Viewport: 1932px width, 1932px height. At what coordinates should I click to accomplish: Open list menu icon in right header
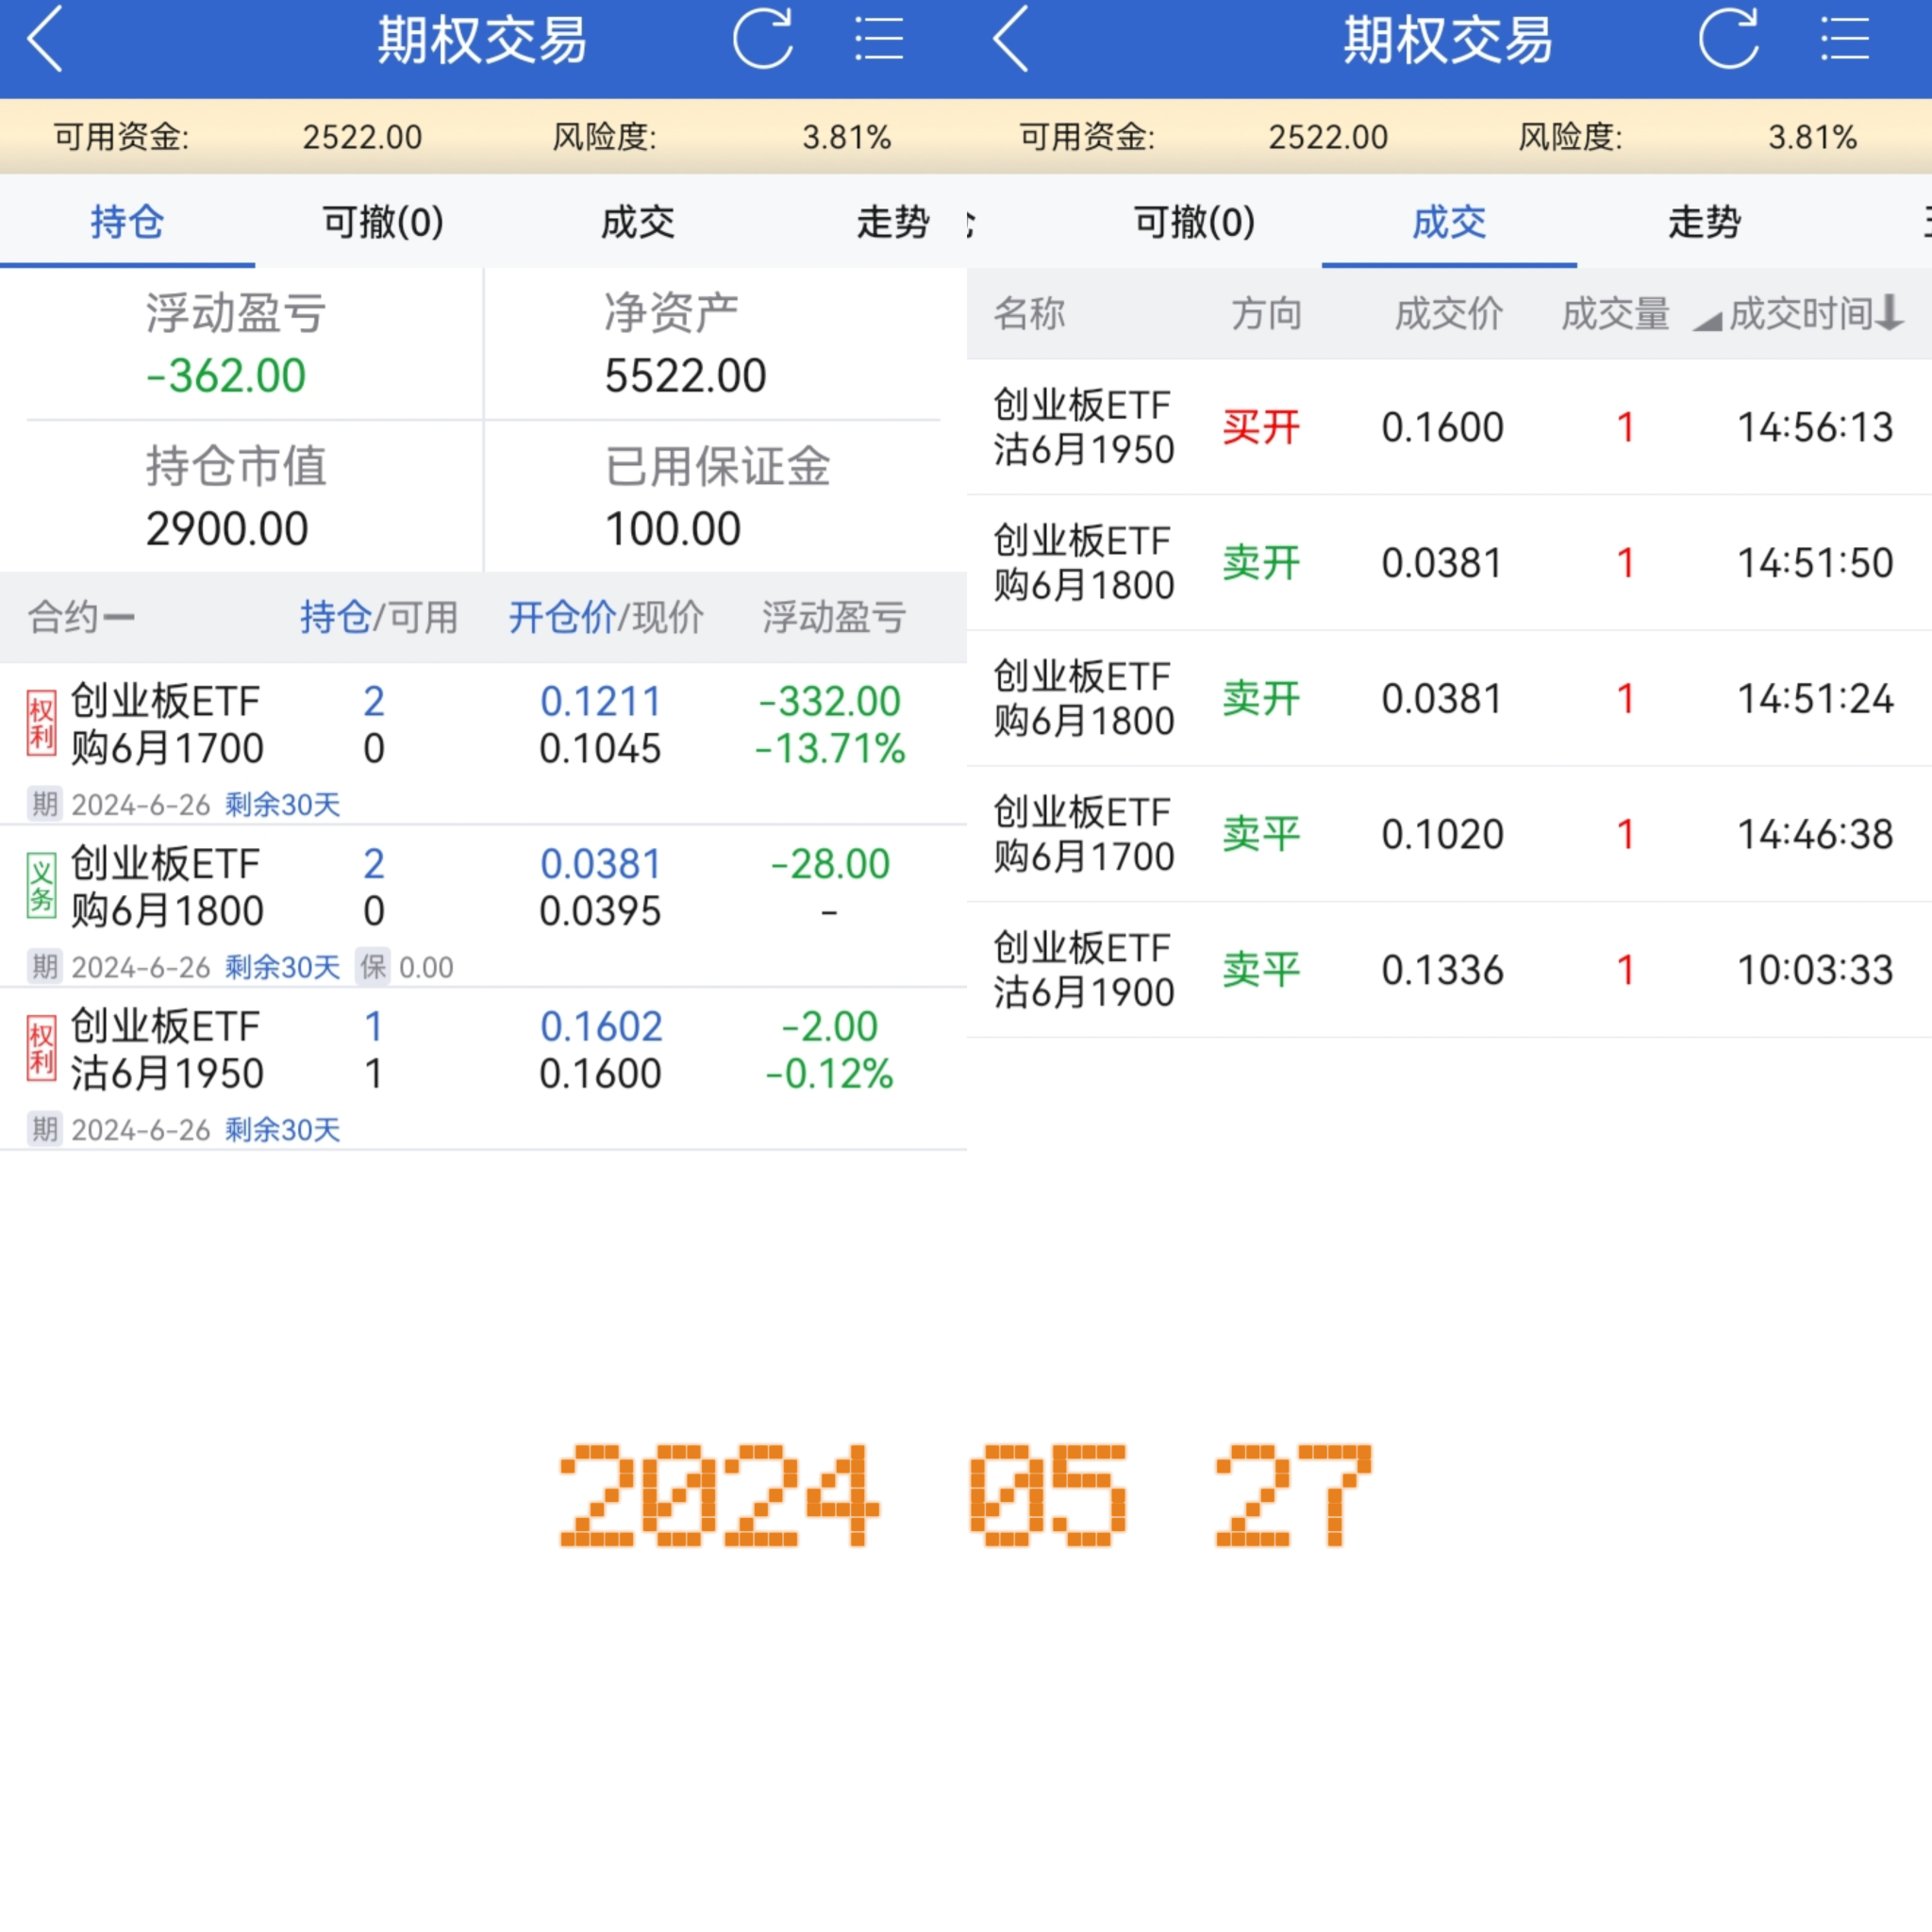[1844, 40]
